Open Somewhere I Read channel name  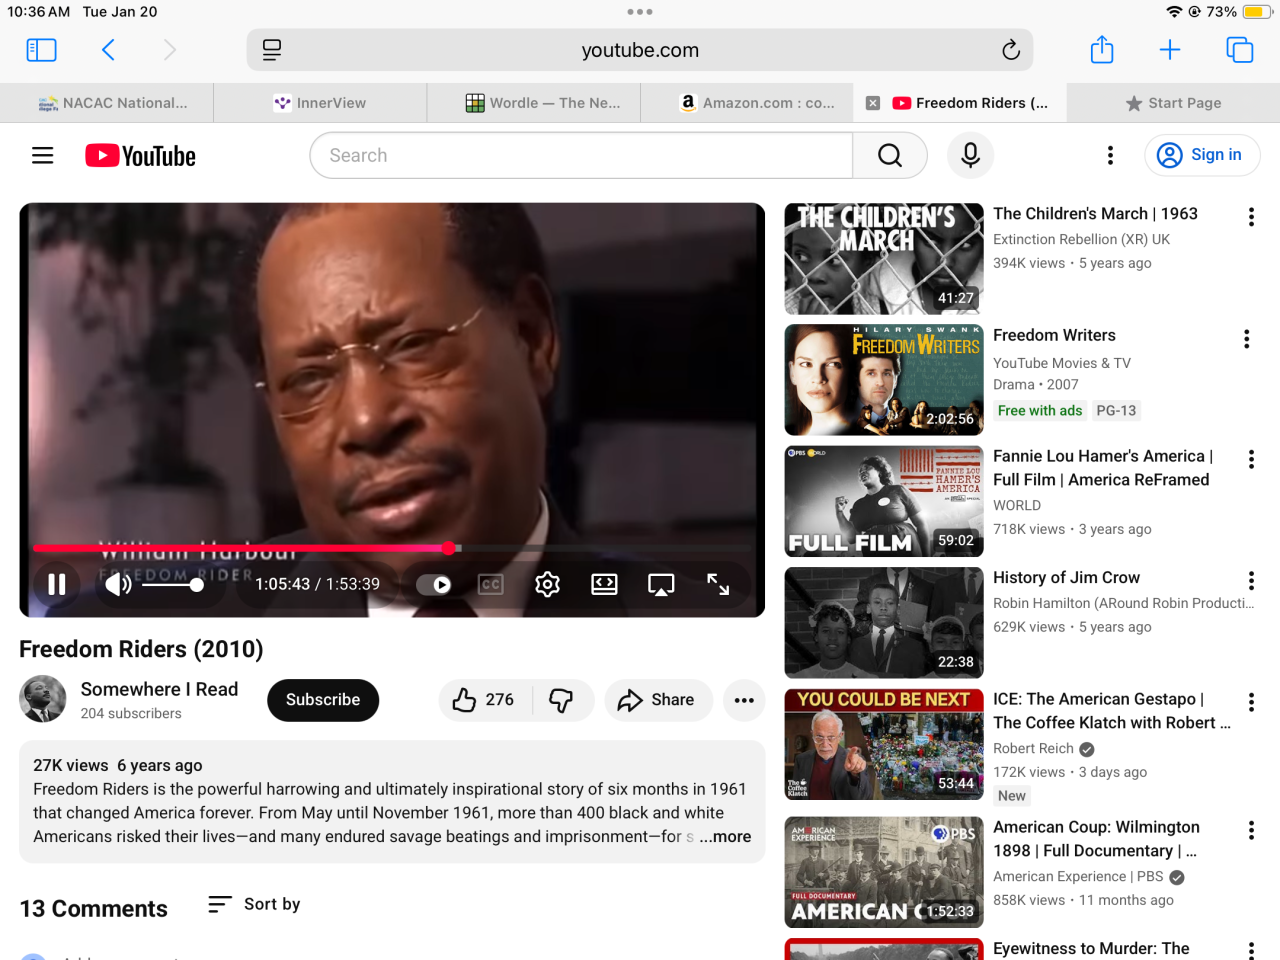point(159,689)
